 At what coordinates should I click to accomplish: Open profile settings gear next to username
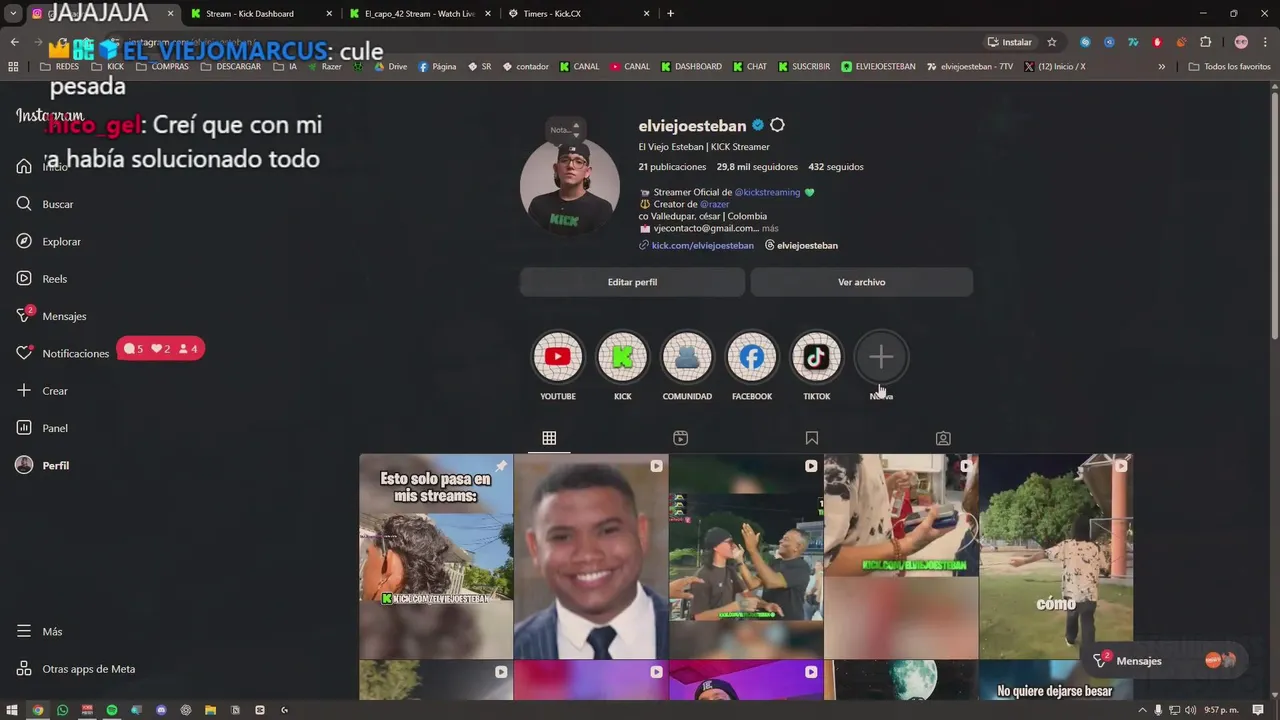777,126
